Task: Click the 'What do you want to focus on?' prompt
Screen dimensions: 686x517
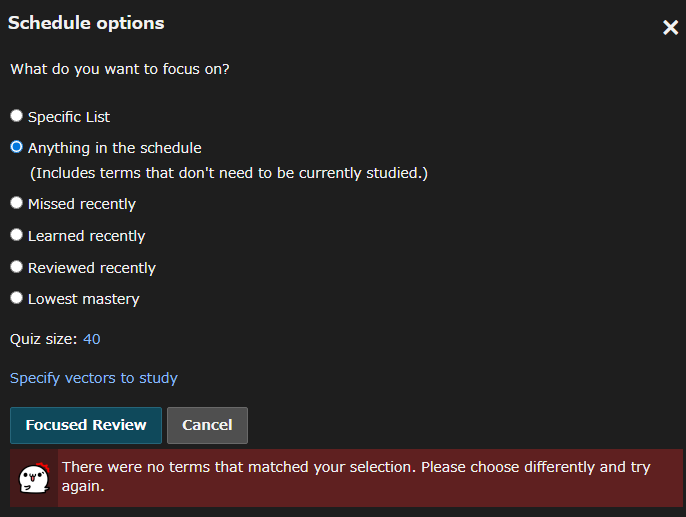Action: coord(119,70)
